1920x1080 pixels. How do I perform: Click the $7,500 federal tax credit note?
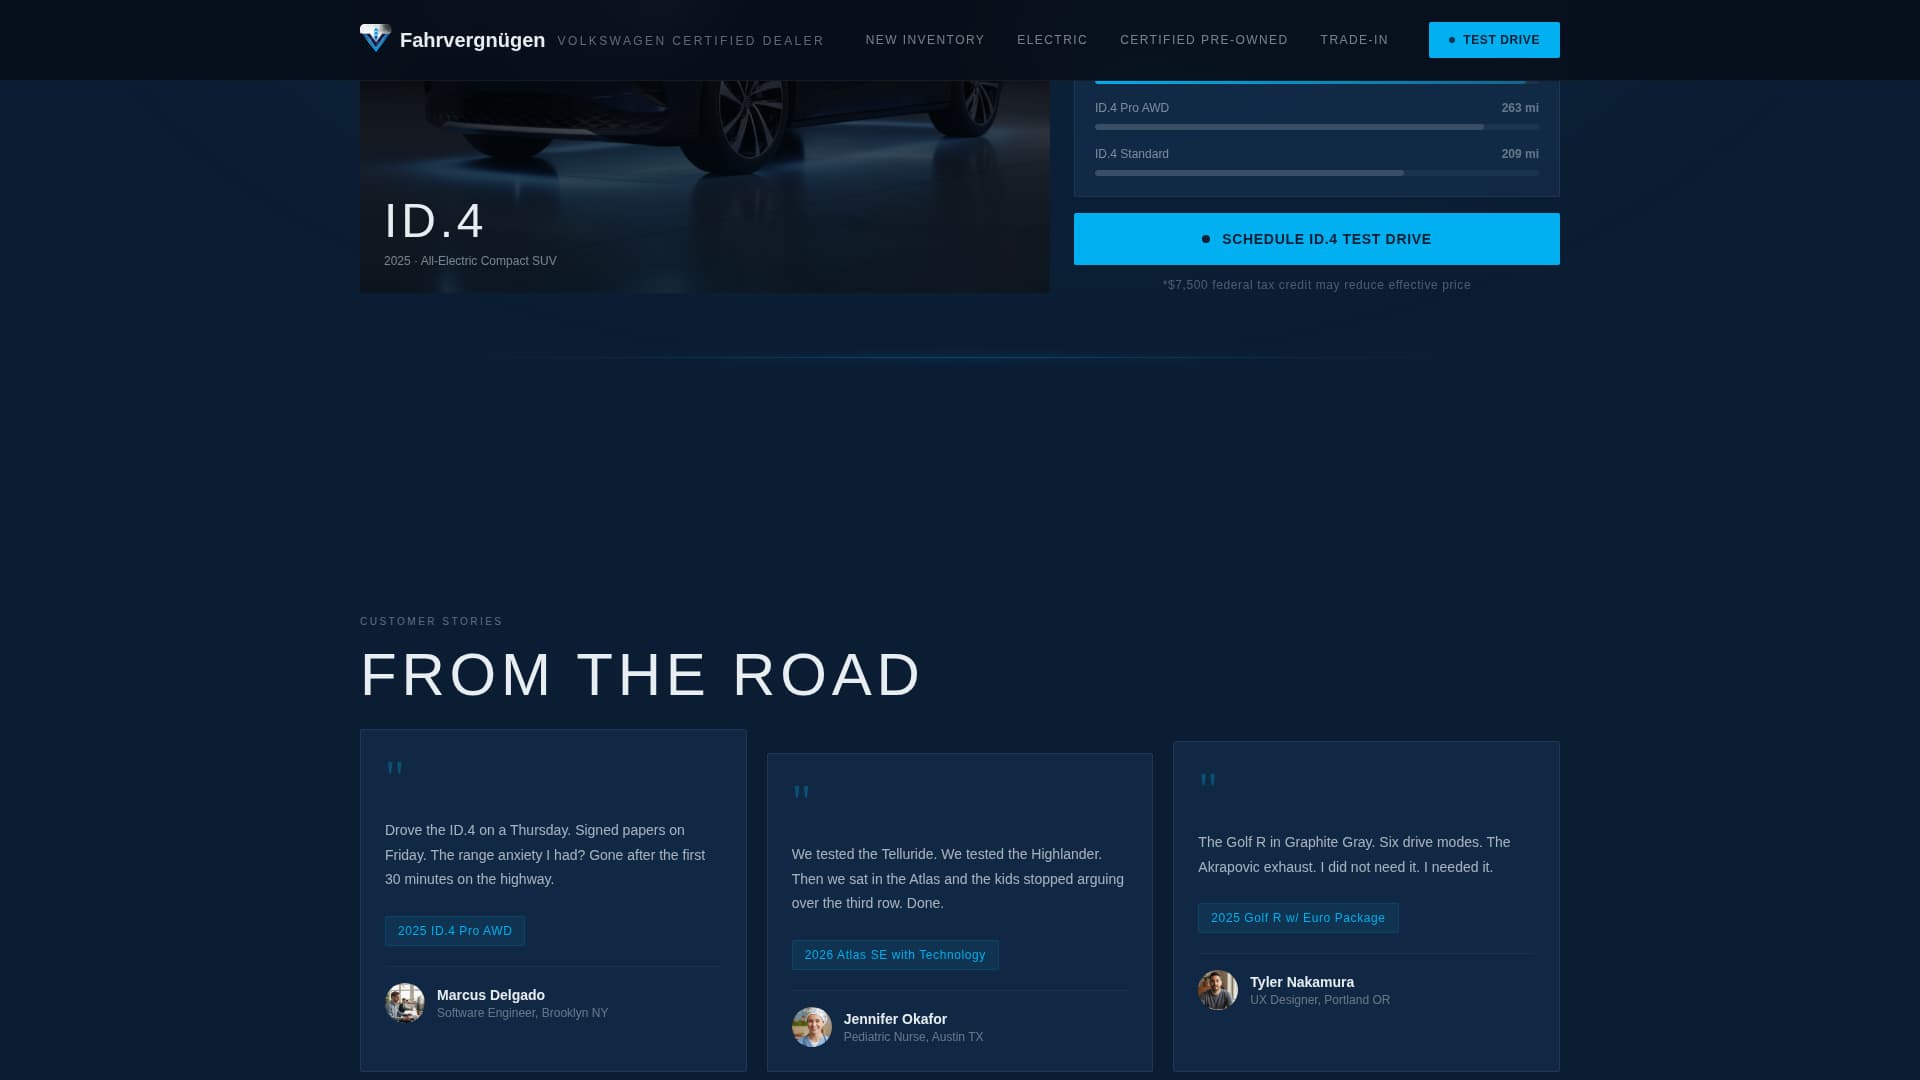[1317, 285]
